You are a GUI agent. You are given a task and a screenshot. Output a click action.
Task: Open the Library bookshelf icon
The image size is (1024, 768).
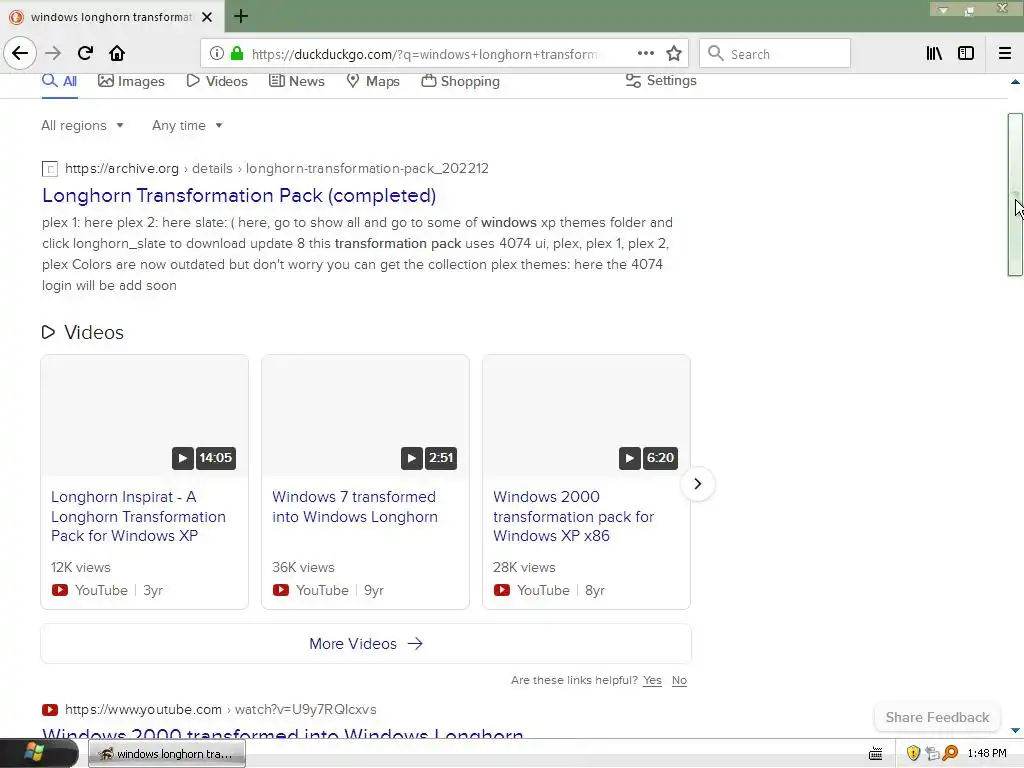(x=934, y=54)
